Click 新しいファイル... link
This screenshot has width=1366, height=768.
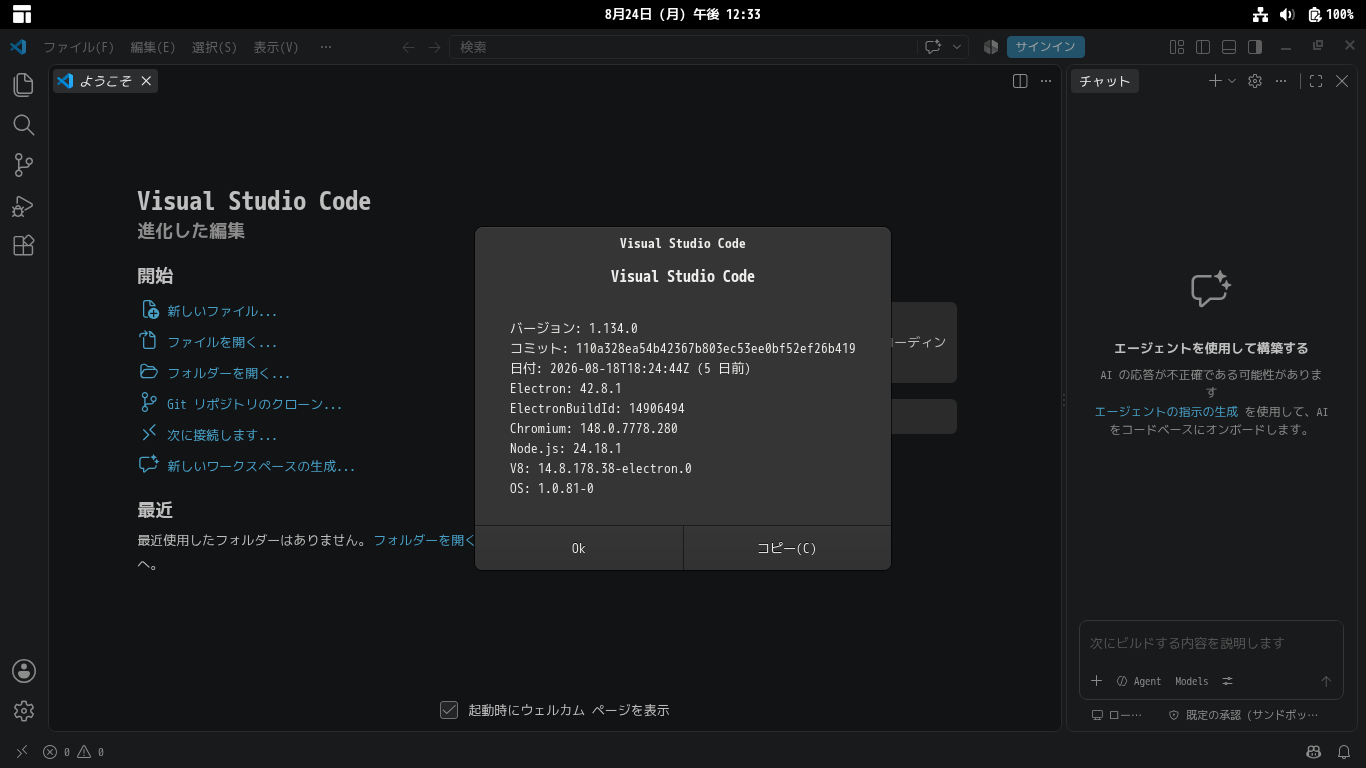(222, 311)
